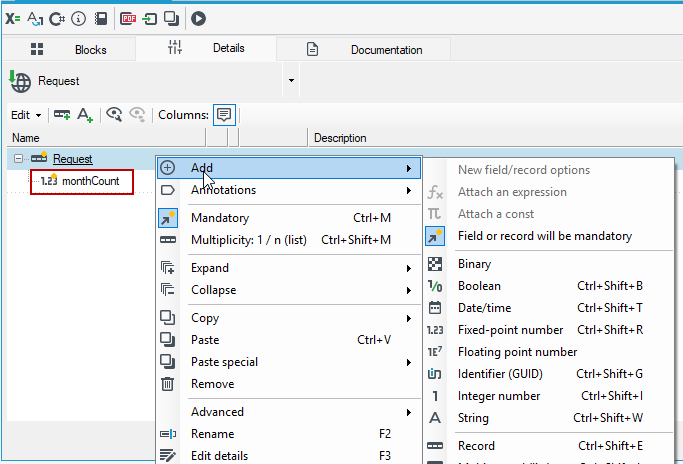Add a Floating point number field
Viewport: 683px width, 464px height.
(549, 352)
